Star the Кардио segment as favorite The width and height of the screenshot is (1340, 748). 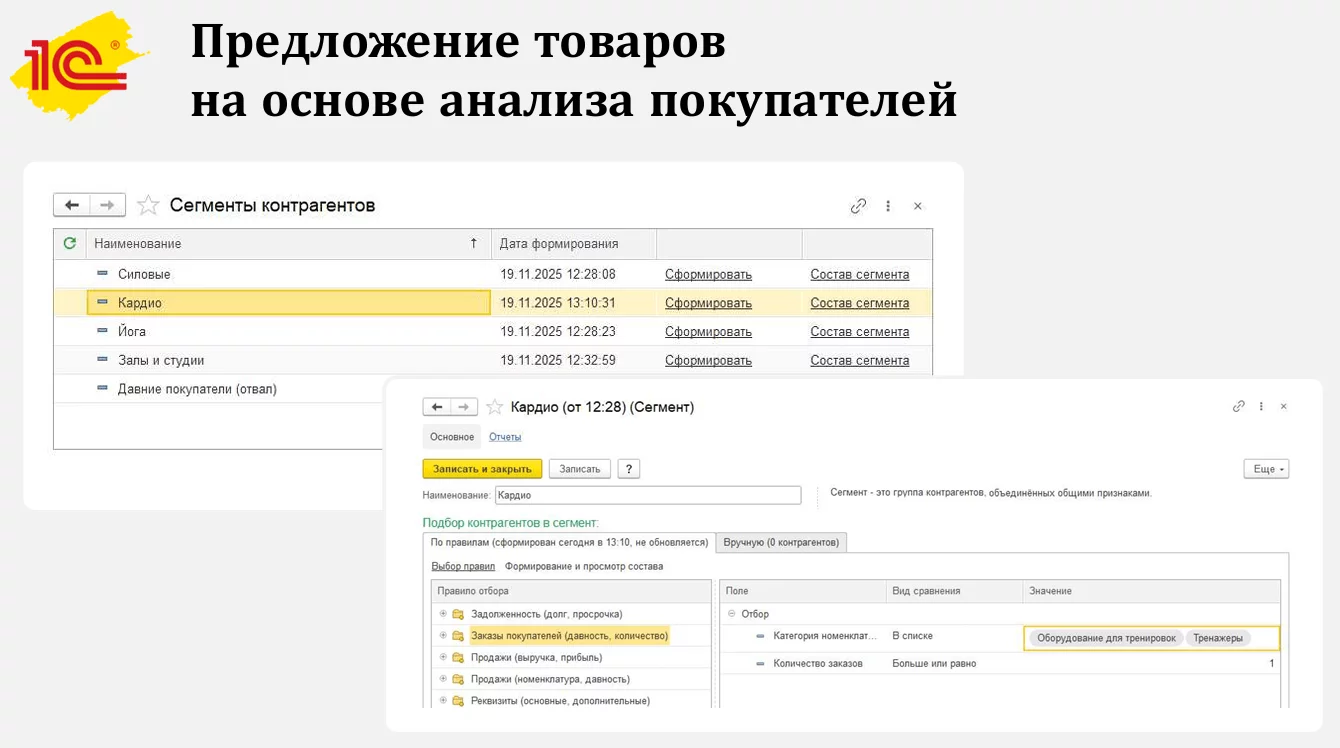(494, 407)
